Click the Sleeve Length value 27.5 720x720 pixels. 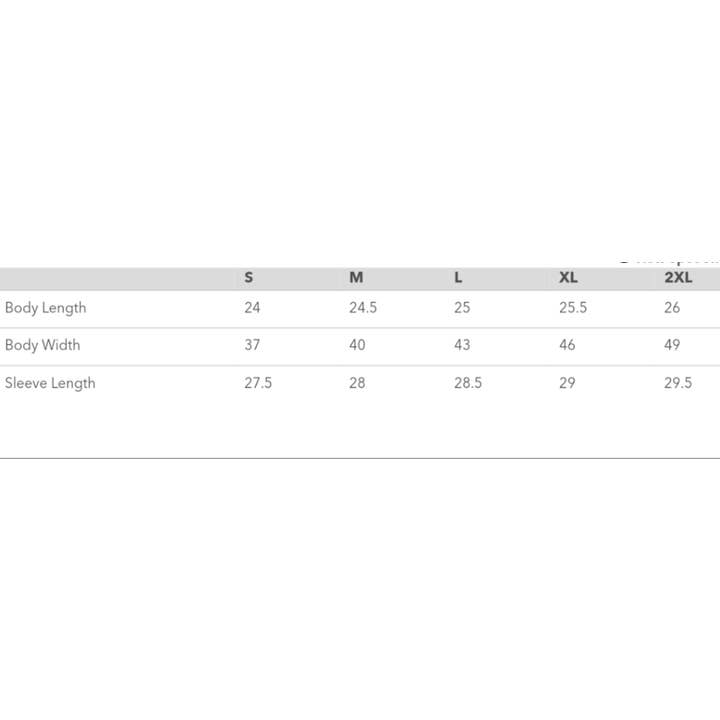coord(258,383)
